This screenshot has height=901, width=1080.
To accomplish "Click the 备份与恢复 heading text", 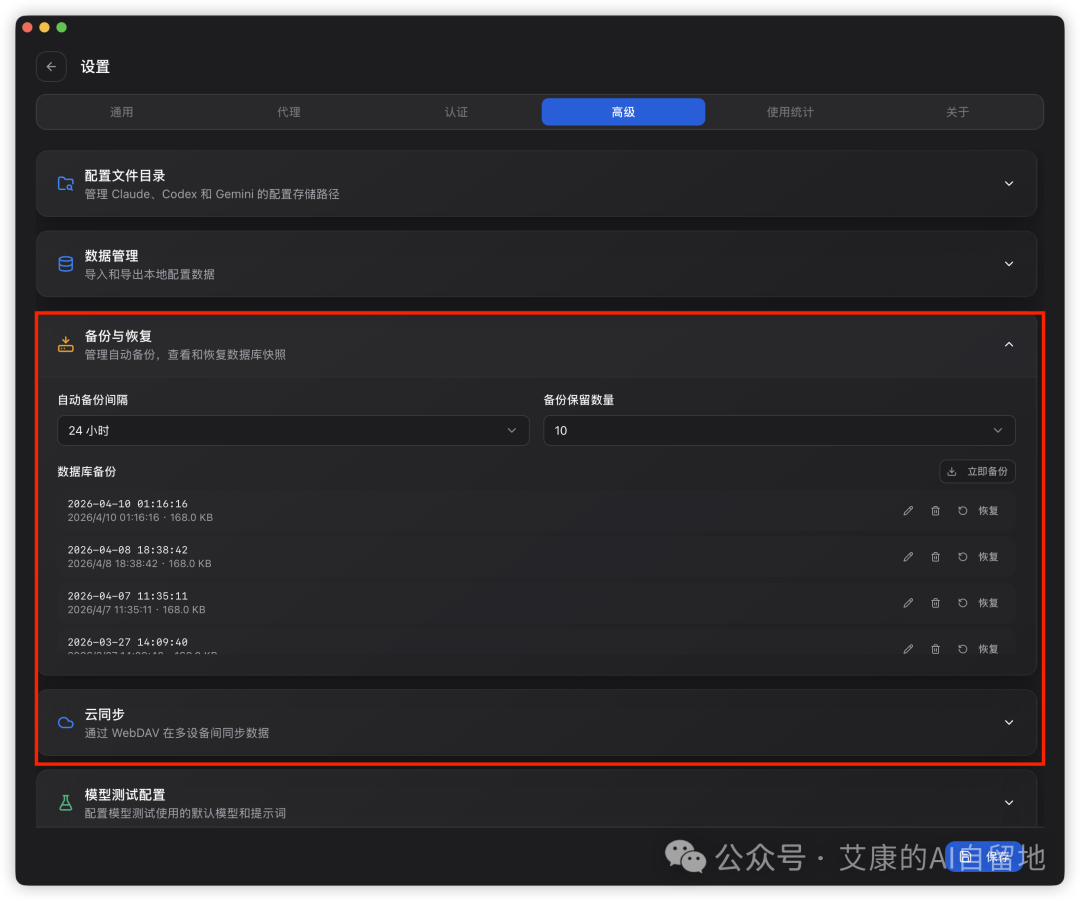I will [118, 336].
